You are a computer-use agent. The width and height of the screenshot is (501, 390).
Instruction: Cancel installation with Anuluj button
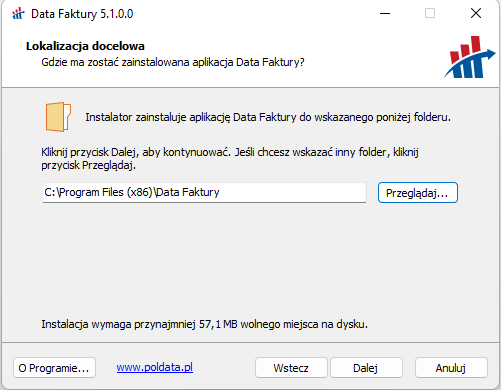coord(451,368)
